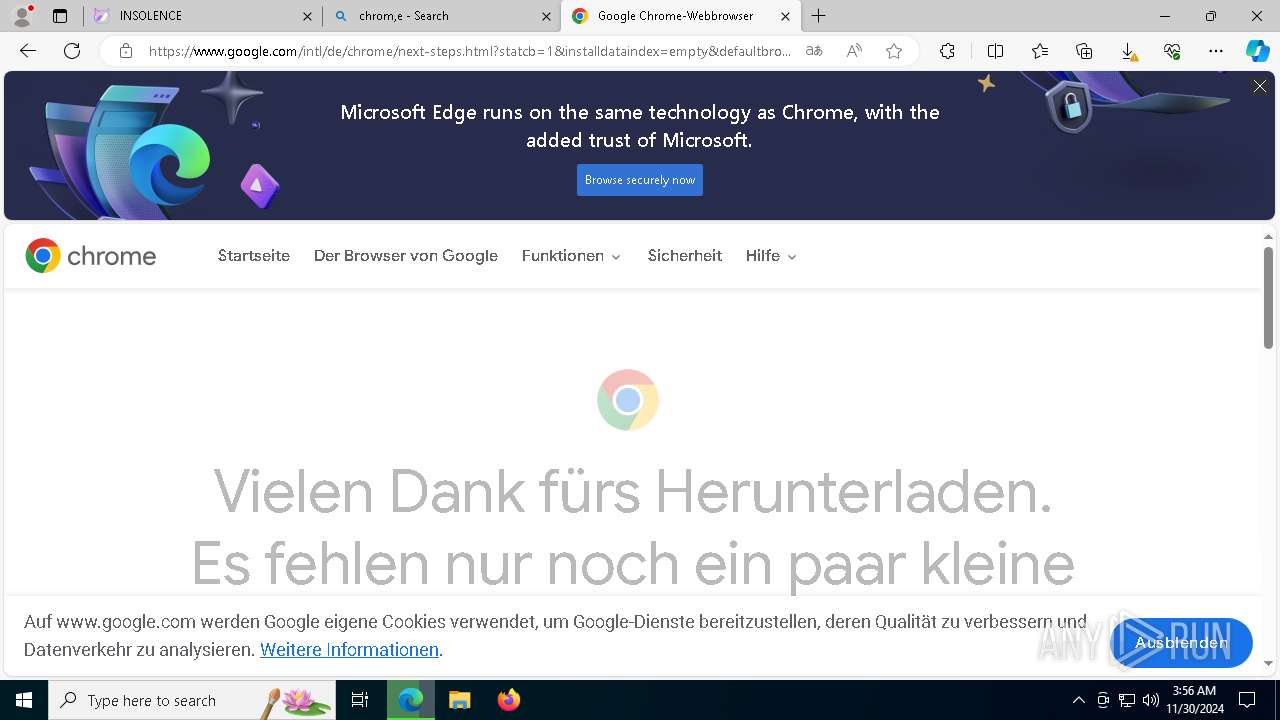The width and height of the screenshot is (1280, 720).
Task: Open Settings and more ellipsis menu
Action: [1216, 51]
